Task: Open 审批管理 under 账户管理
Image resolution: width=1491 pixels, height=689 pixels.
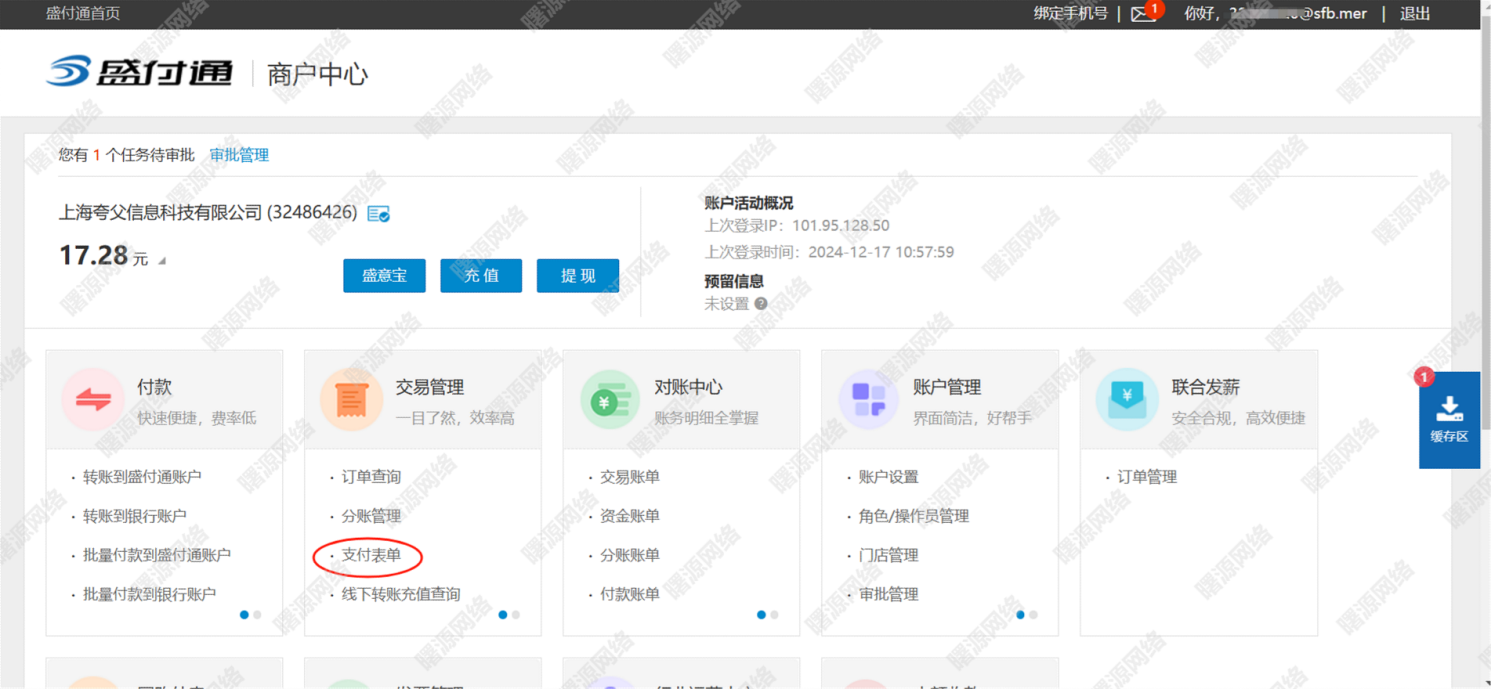Action: click(888, 594)
